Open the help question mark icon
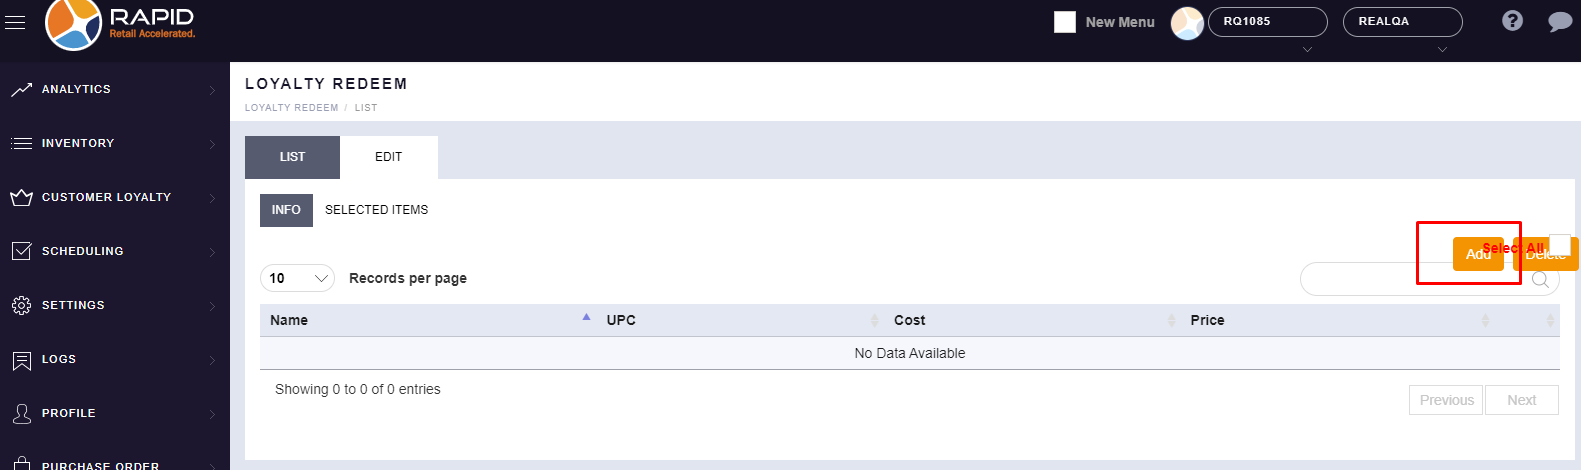The height and width of the screenshot is (470, 1581). click(1512, 21)
